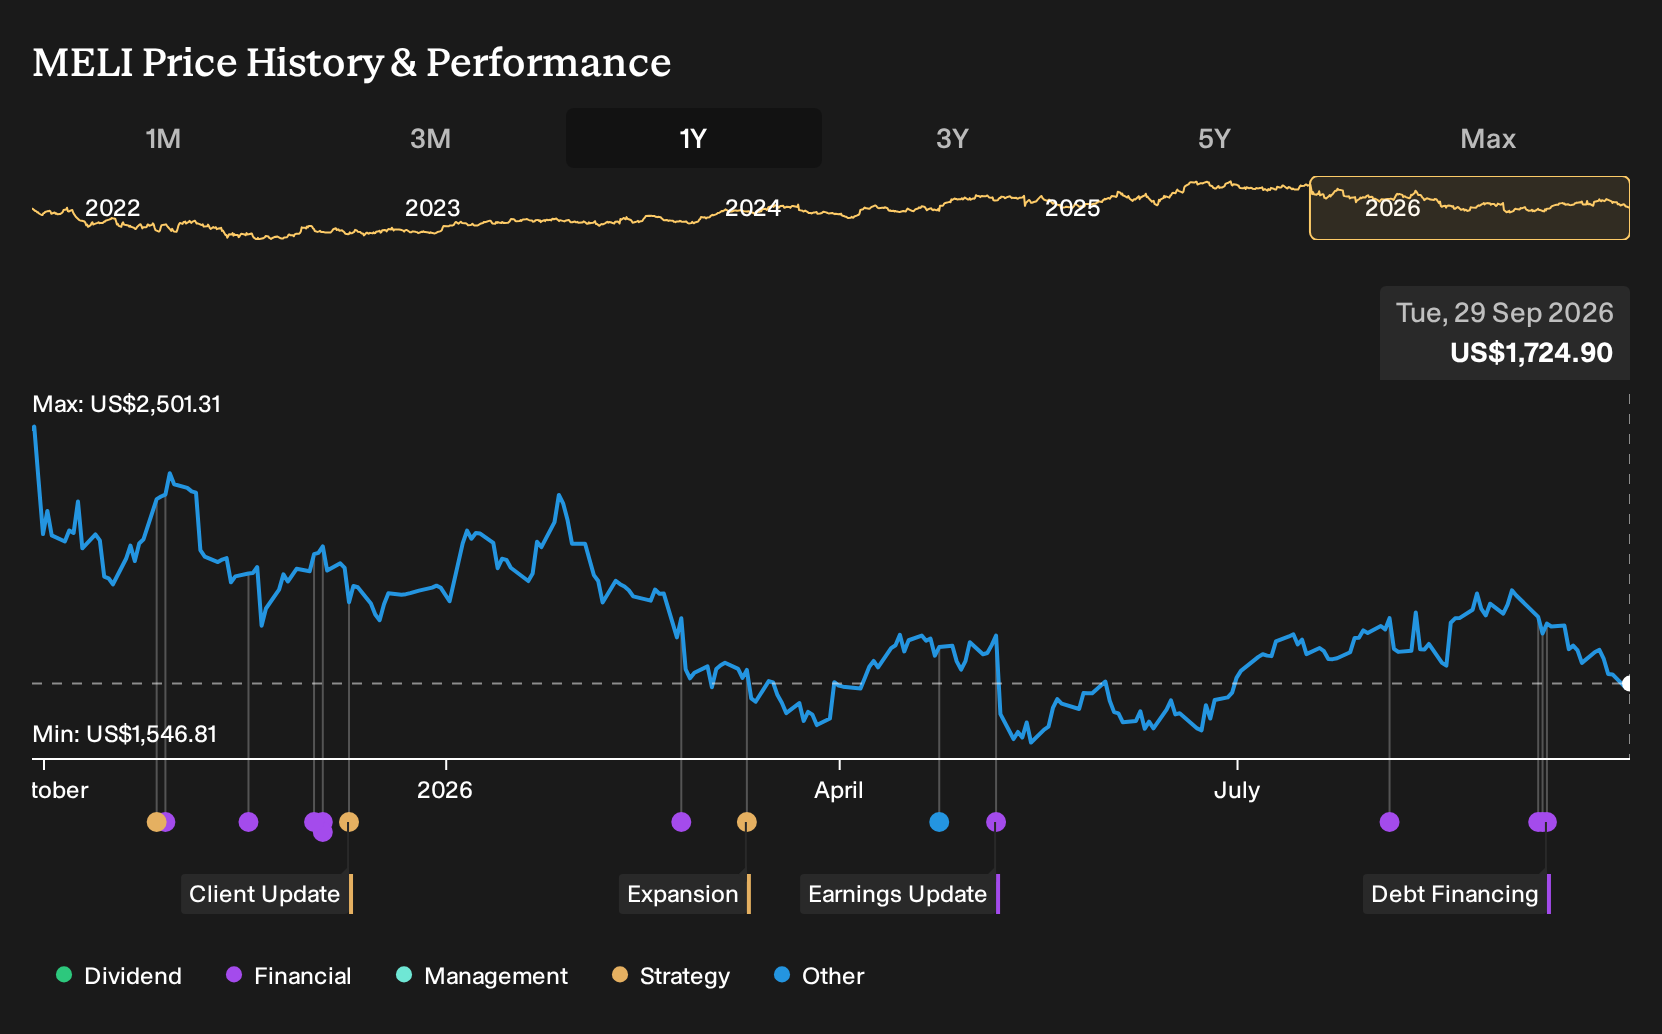Viewport: 1662px width, 1034px height.
Task: Select the purple marker above Earnings Update label
Action: 996,822
